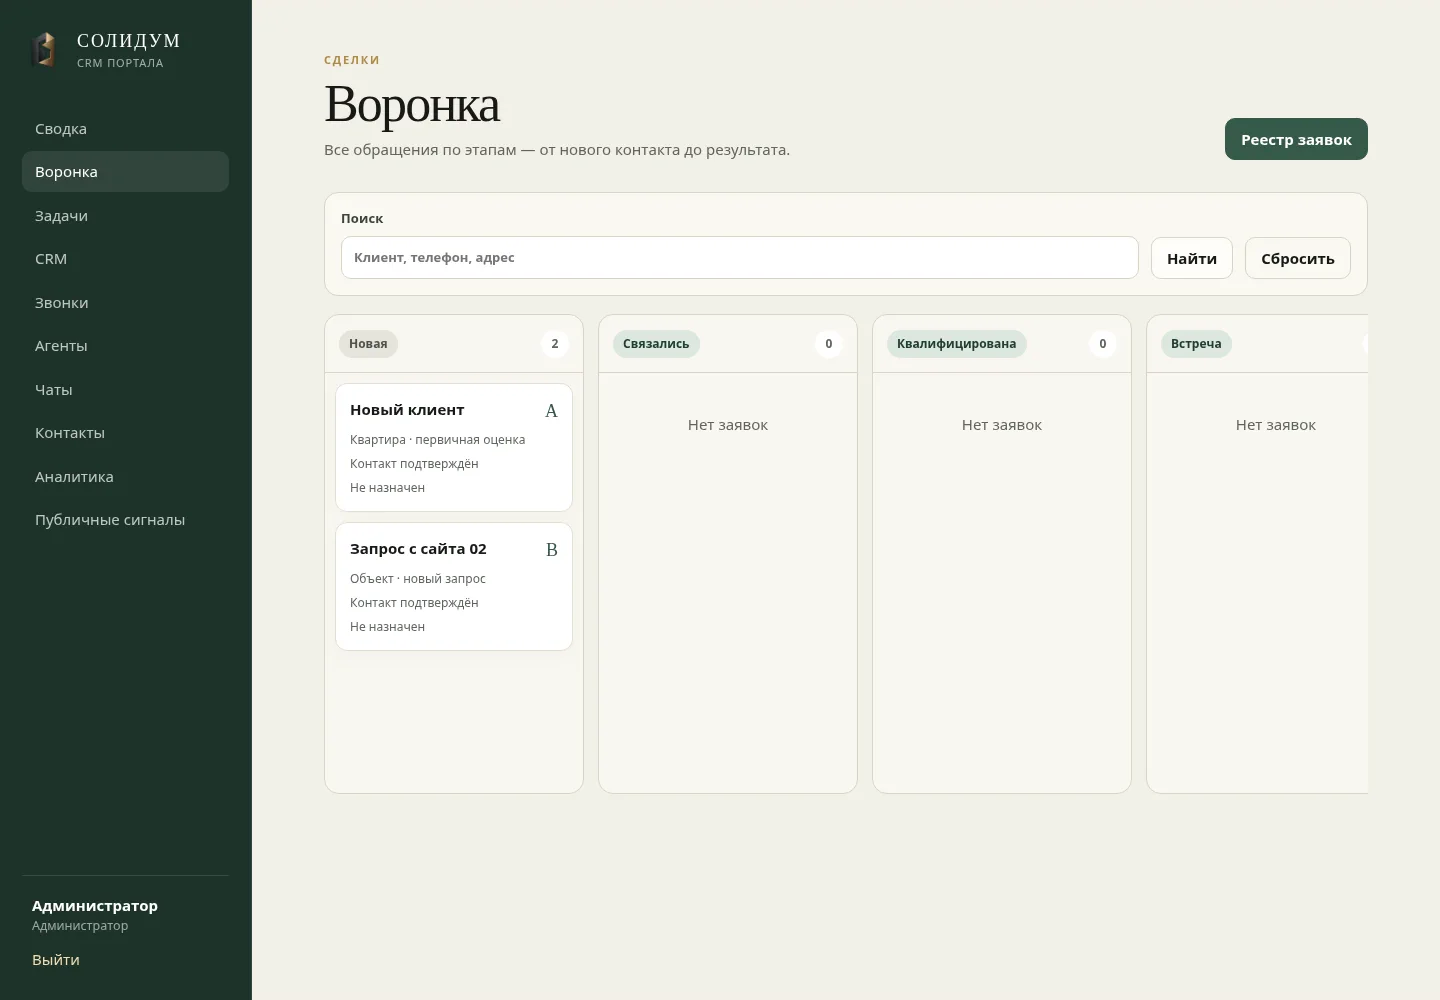Click the Сбросить button
The width and height of the screenshot is (1440, 1000).
tap(1298, 258)
